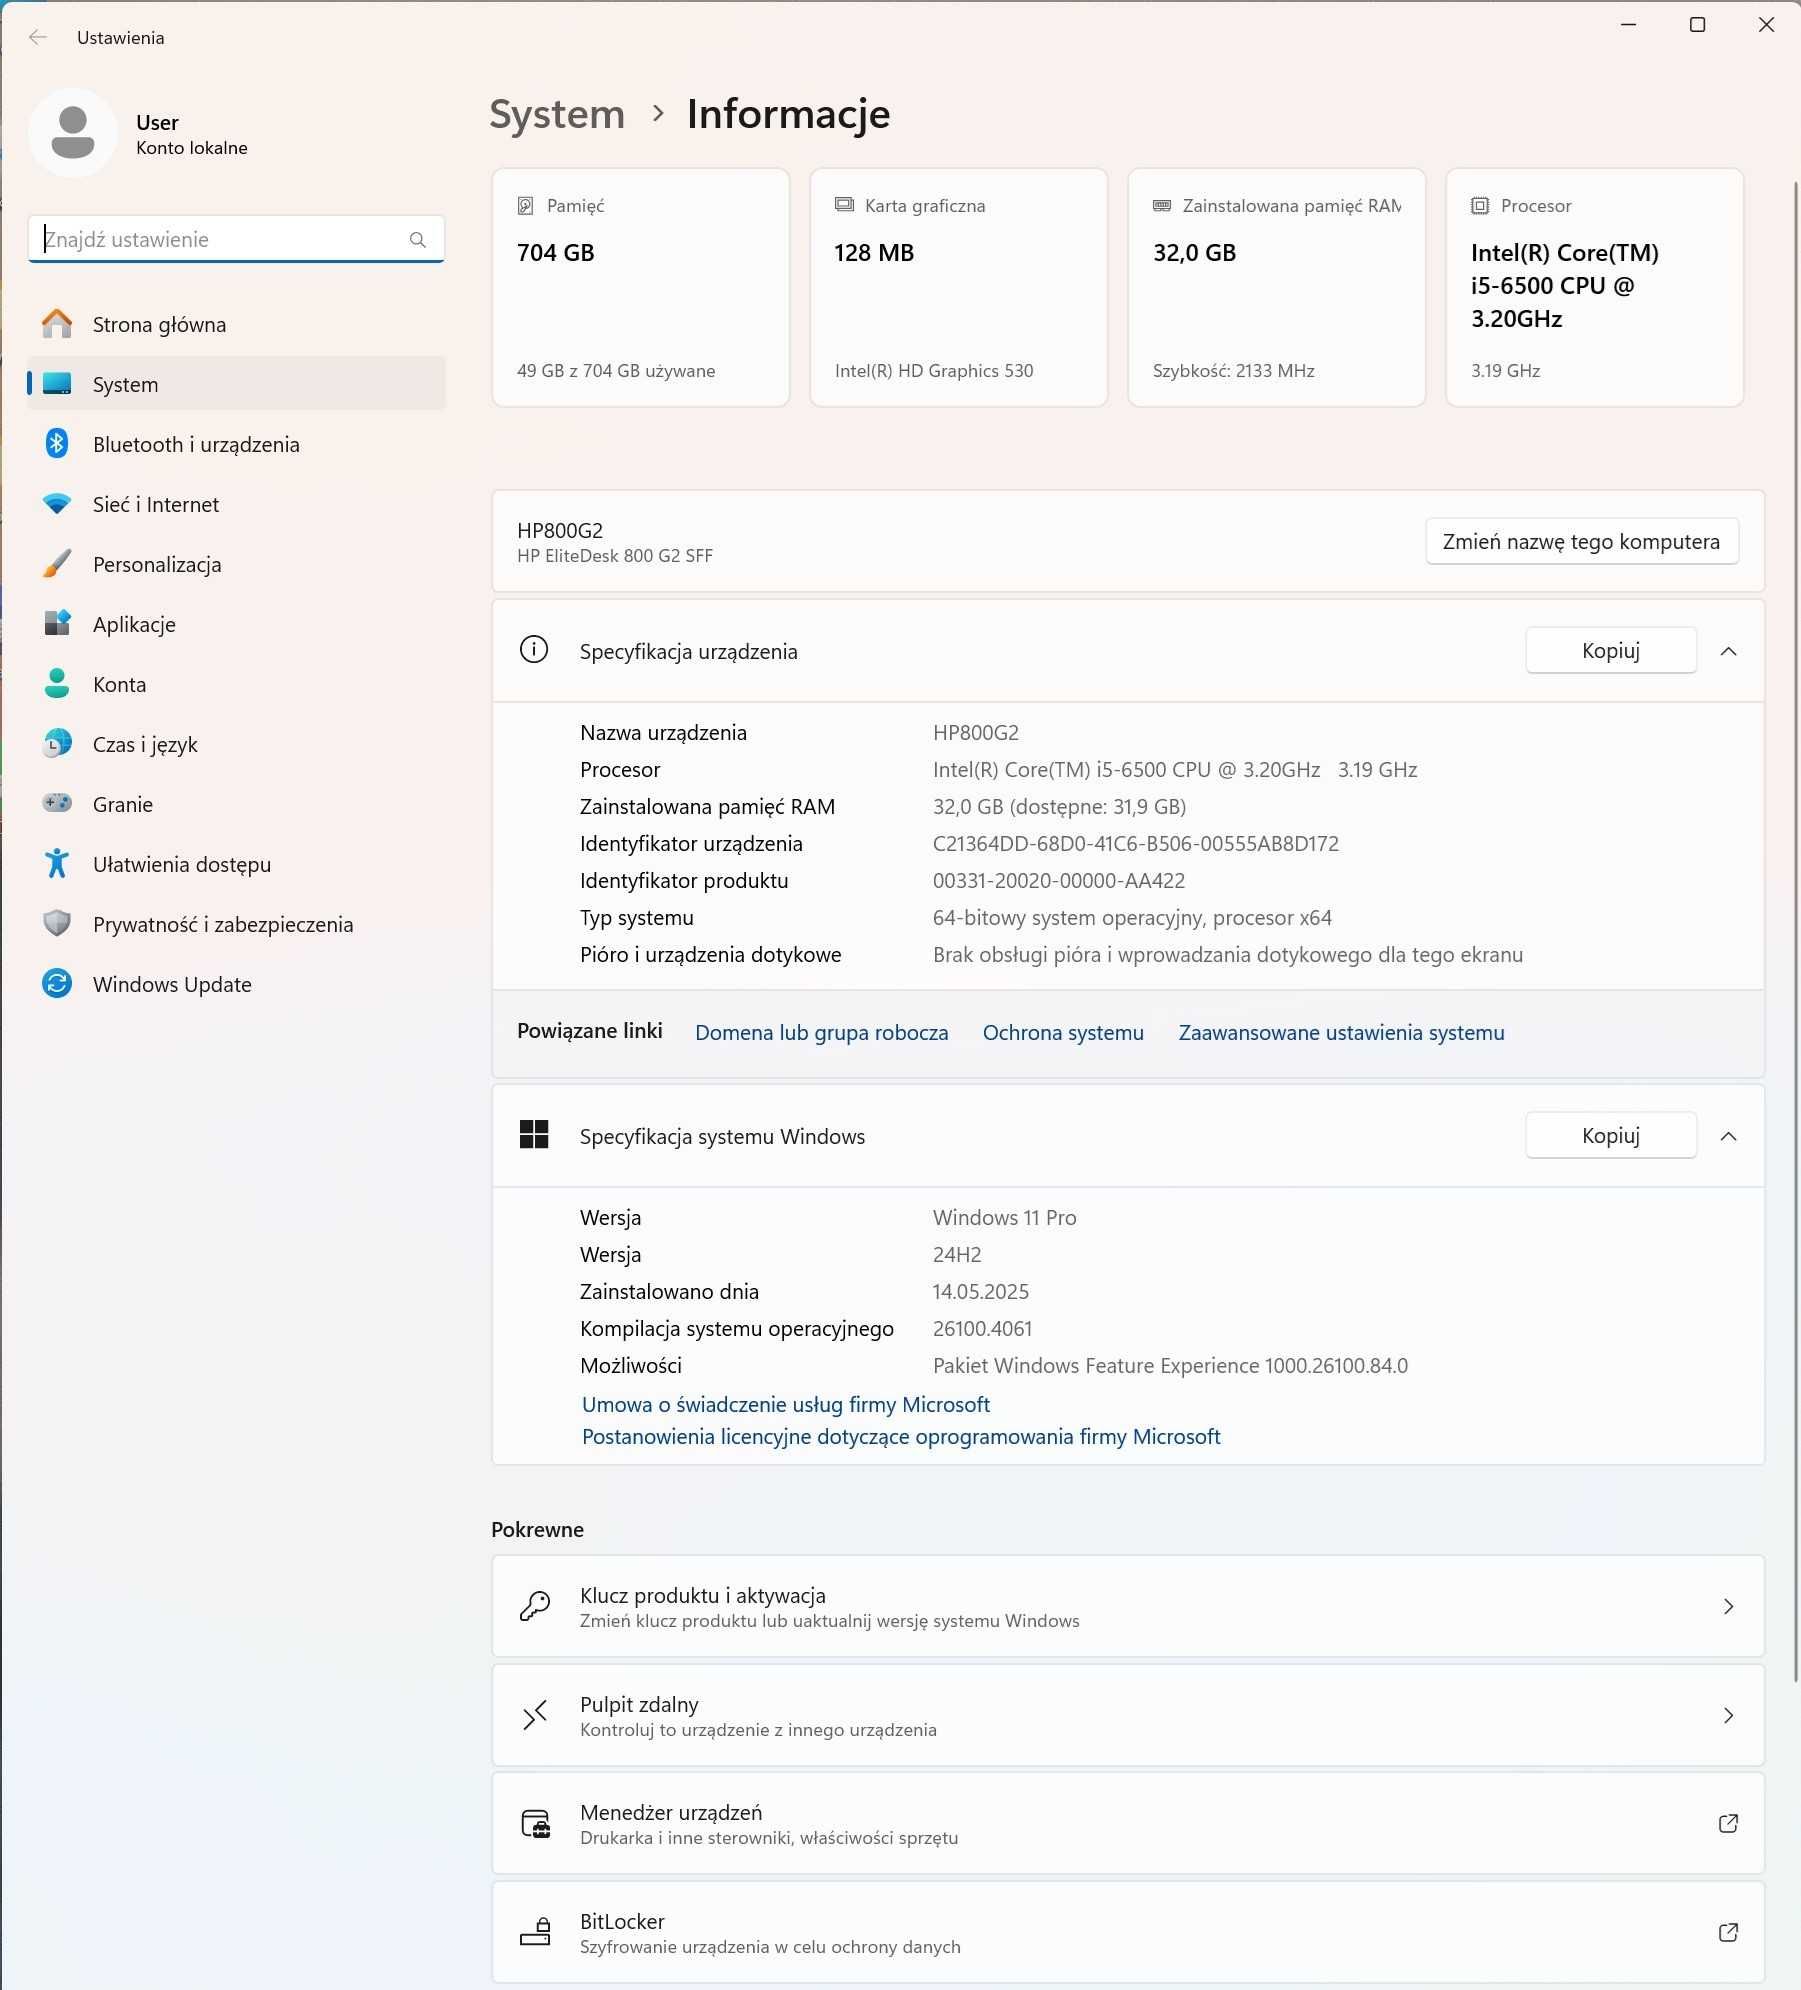Open Bluetooth i urządzenia settings
The image size is (1801, 1990).
click(x=236, y=444)
